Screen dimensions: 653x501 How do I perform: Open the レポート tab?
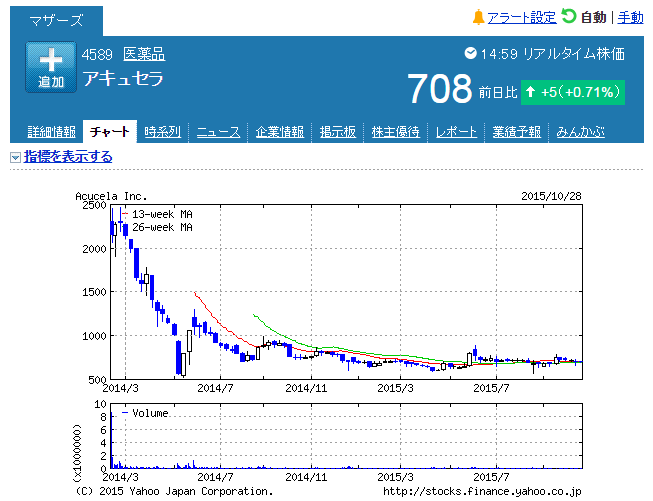click(x=456, y=132)
